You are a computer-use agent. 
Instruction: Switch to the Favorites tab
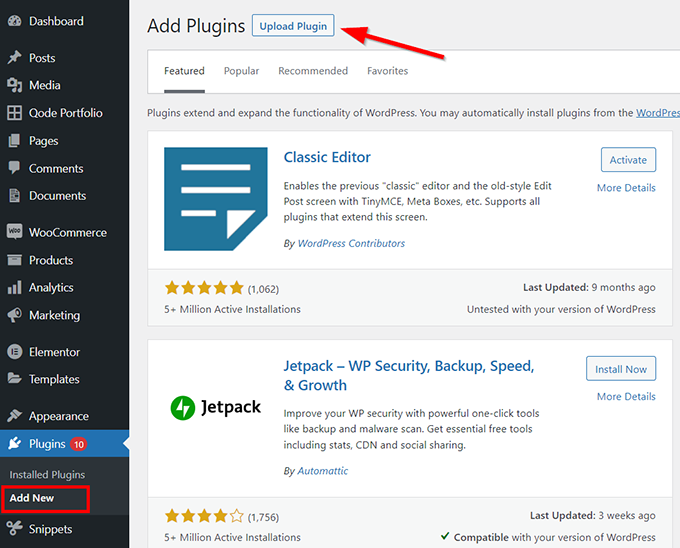pos(388,71)
